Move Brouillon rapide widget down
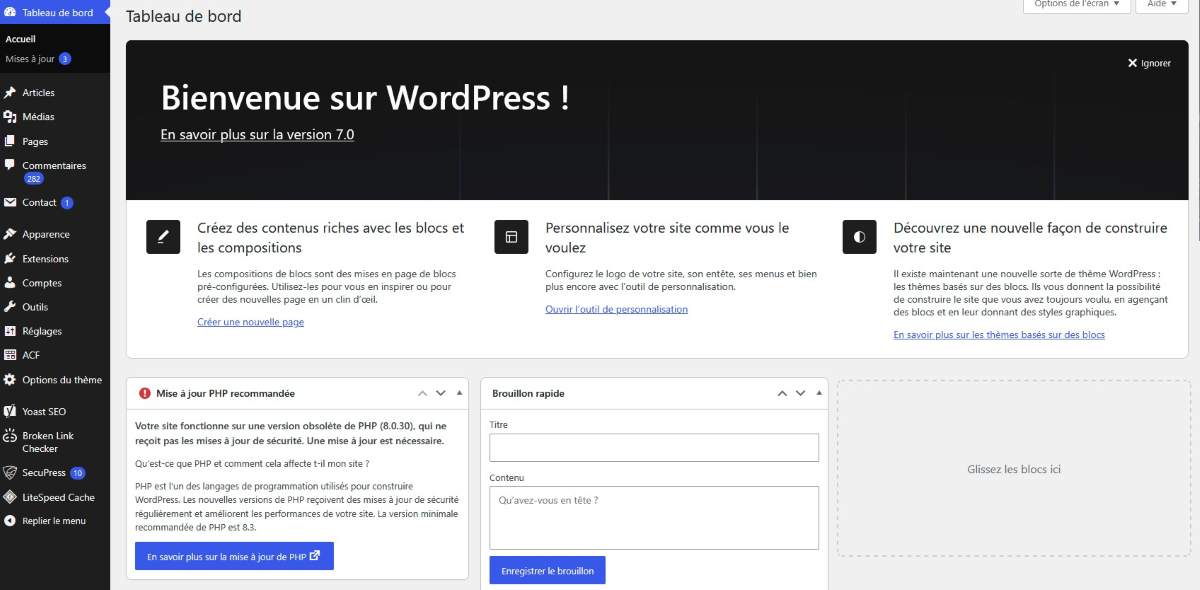The width and height of the screenshot is (1200, 590). coord(800,393)
